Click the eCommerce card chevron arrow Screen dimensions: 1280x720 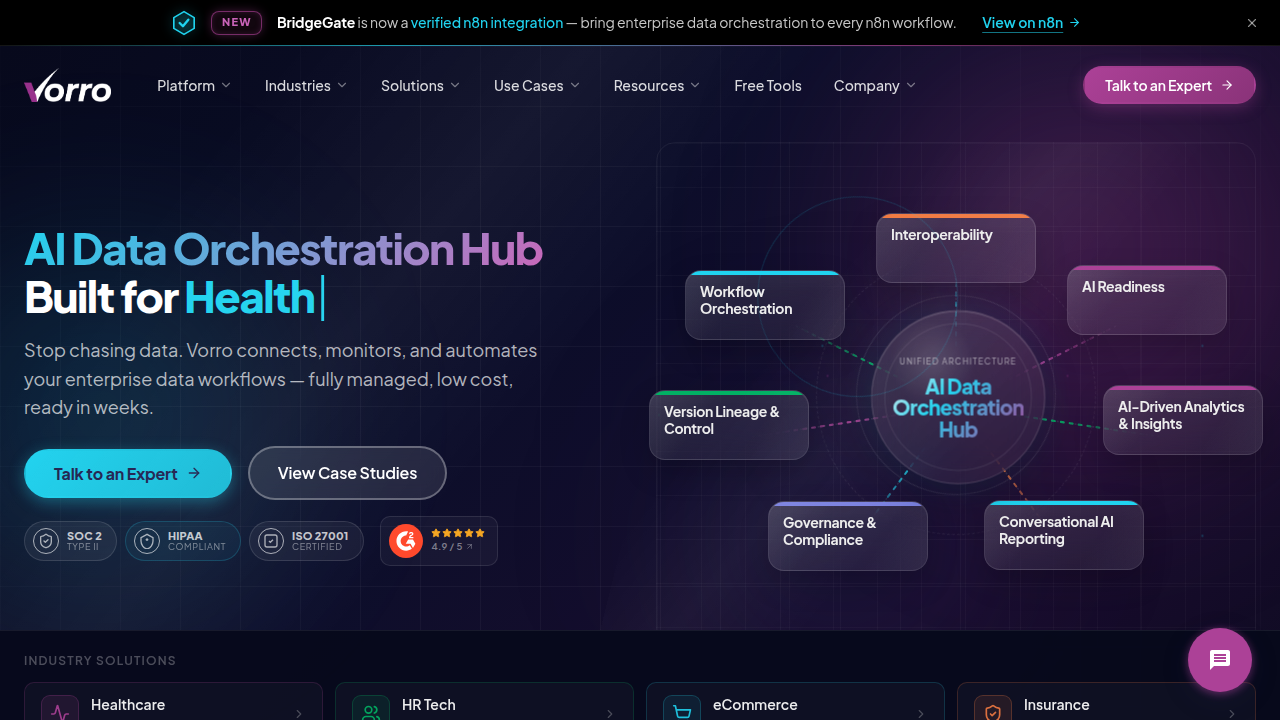tap(921, 713)
